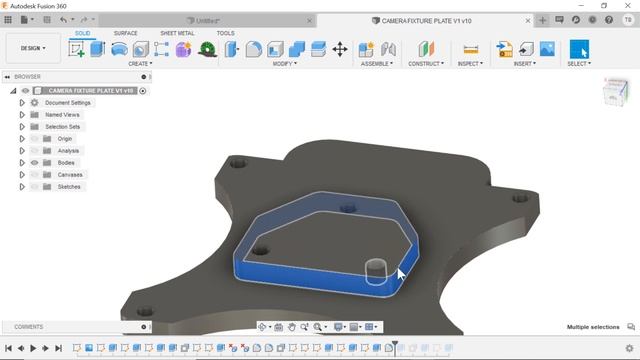640x360 pixels.
Task: Jump to timeline beginning
Action: click(8, 348)
